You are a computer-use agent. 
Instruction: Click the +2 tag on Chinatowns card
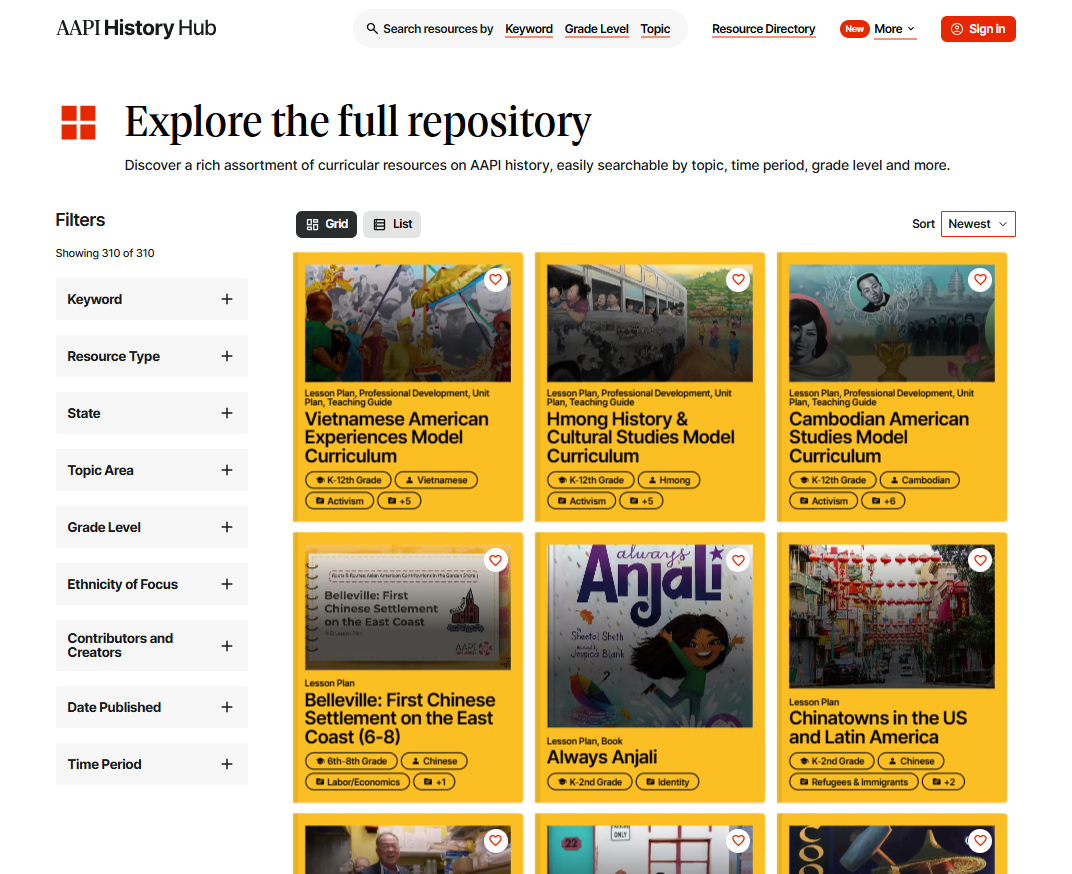[x=943, y=782]
